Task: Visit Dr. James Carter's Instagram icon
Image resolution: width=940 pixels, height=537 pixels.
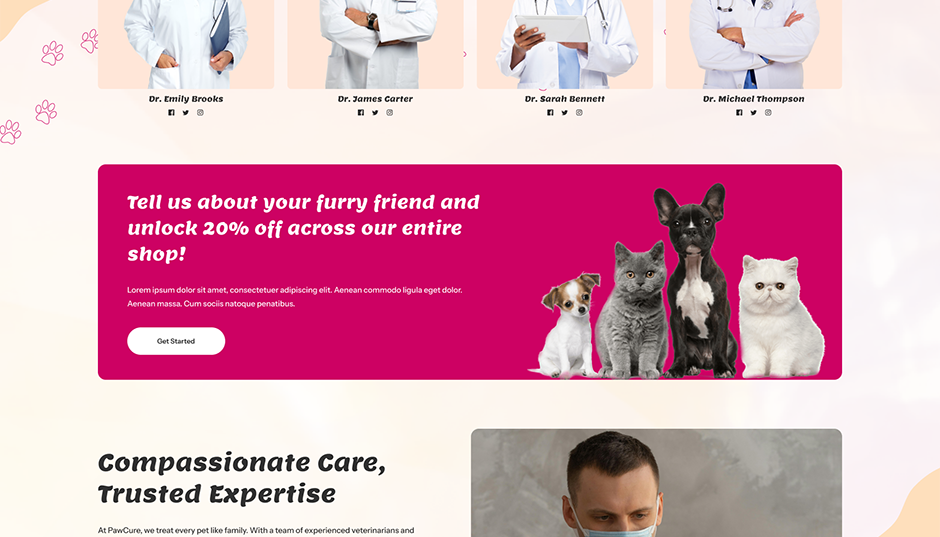Action: click(x=390, y=113)
